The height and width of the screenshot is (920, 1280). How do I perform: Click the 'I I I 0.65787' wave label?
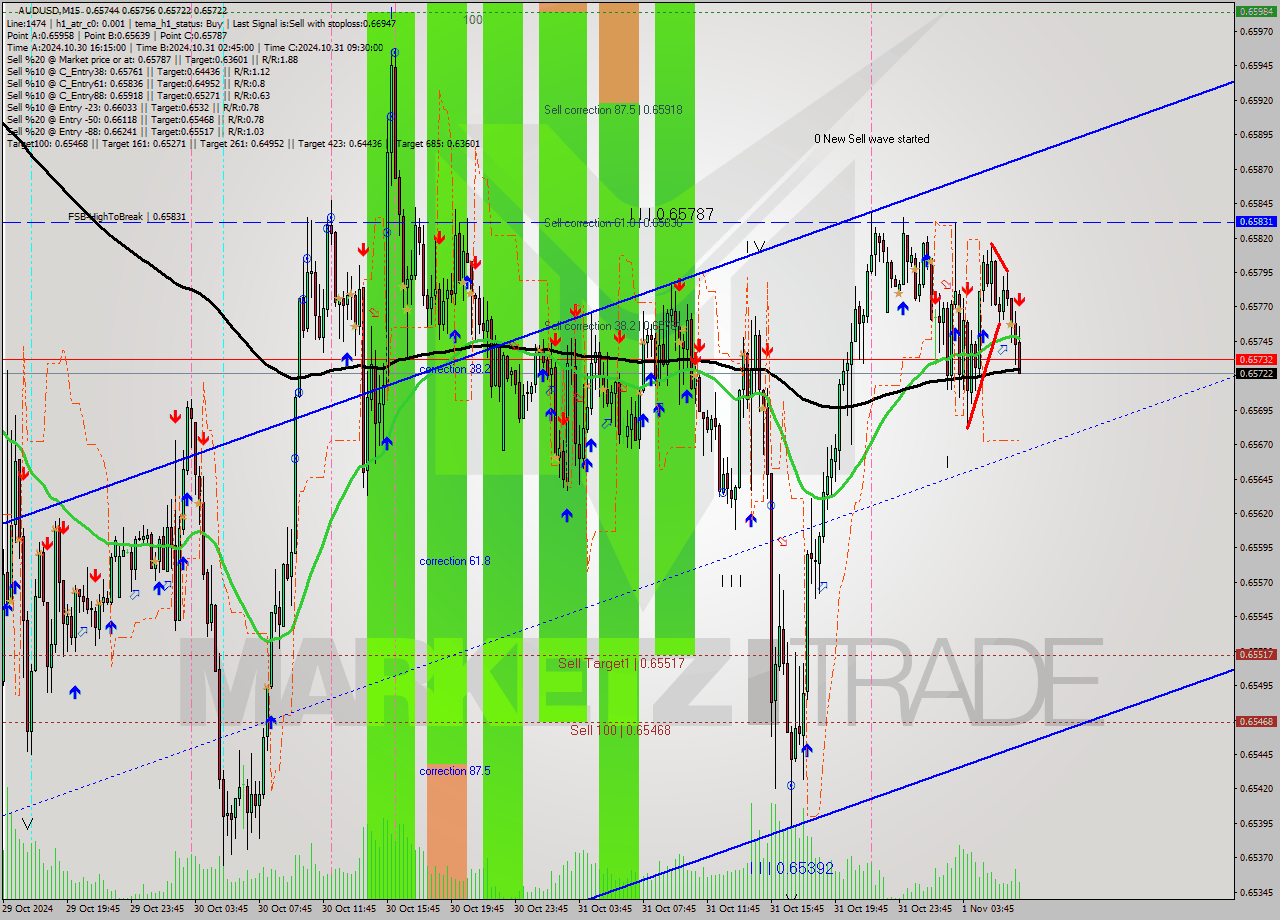tap(671, 214)
